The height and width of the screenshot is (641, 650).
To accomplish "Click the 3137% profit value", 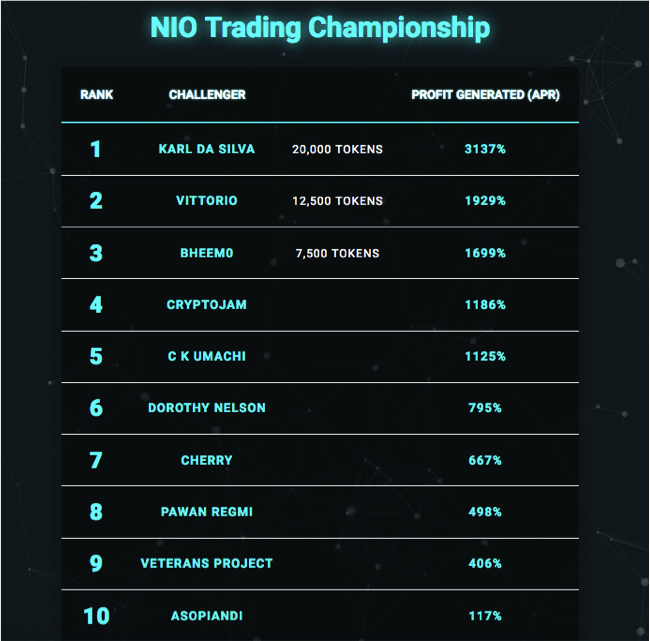I will point(485,149).
